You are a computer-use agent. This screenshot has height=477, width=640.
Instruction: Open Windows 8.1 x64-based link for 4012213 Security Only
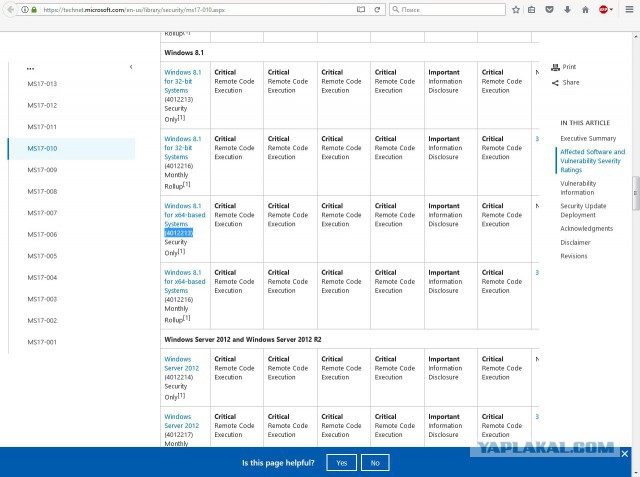[x=184, y=215]
